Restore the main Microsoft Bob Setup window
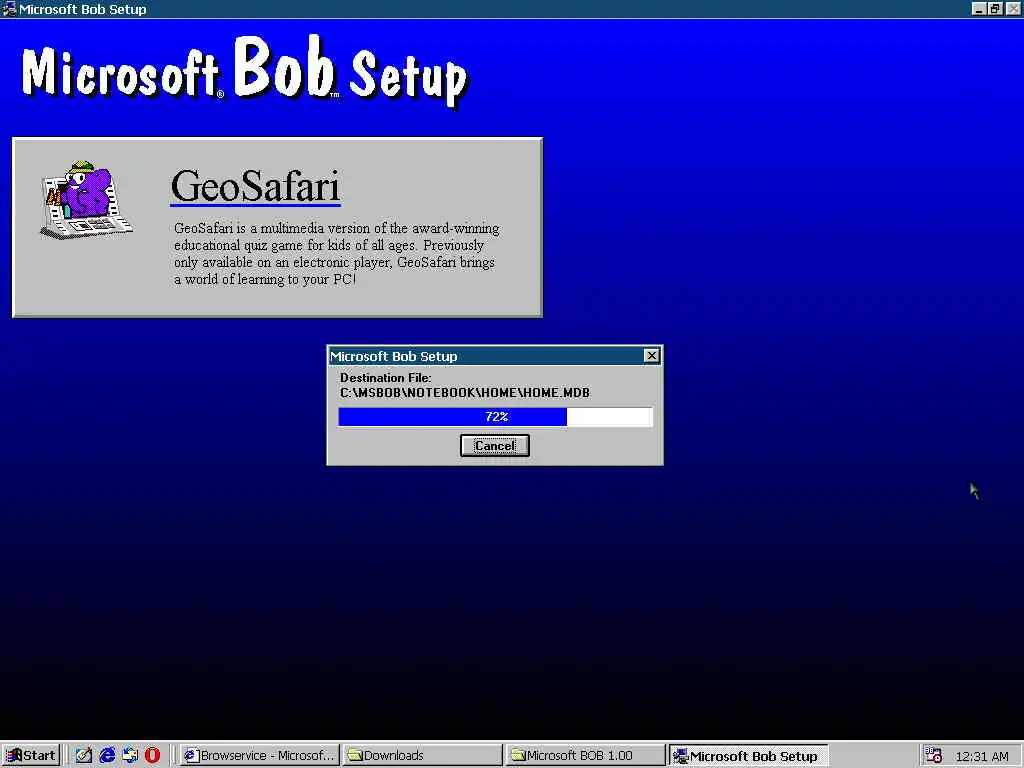 (995, 9)
